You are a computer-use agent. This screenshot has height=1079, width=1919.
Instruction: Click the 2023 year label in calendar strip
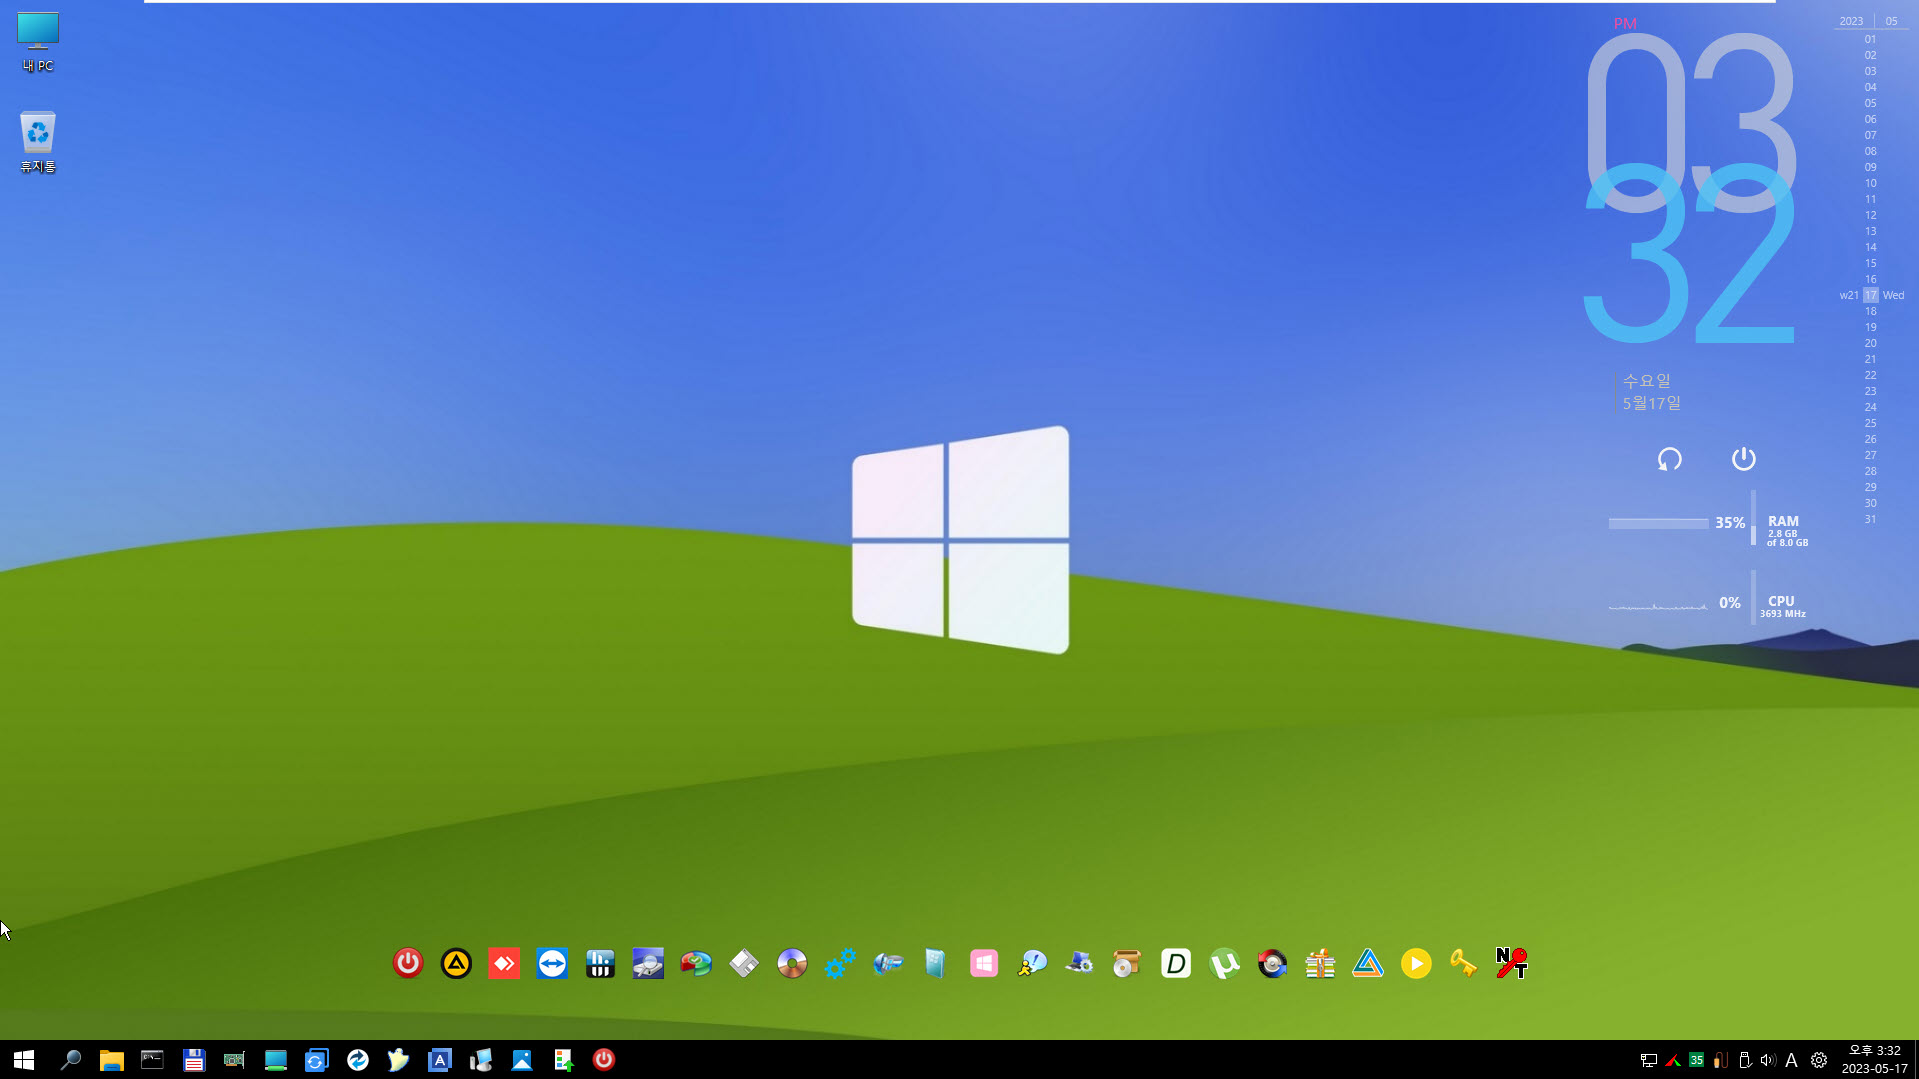coord(1851,21)
